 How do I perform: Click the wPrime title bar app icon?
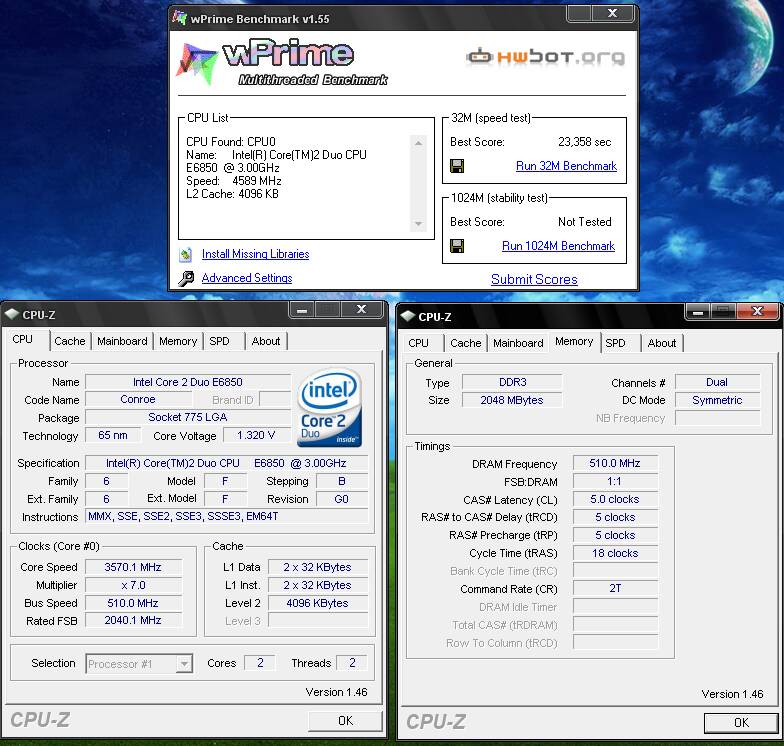179,18
